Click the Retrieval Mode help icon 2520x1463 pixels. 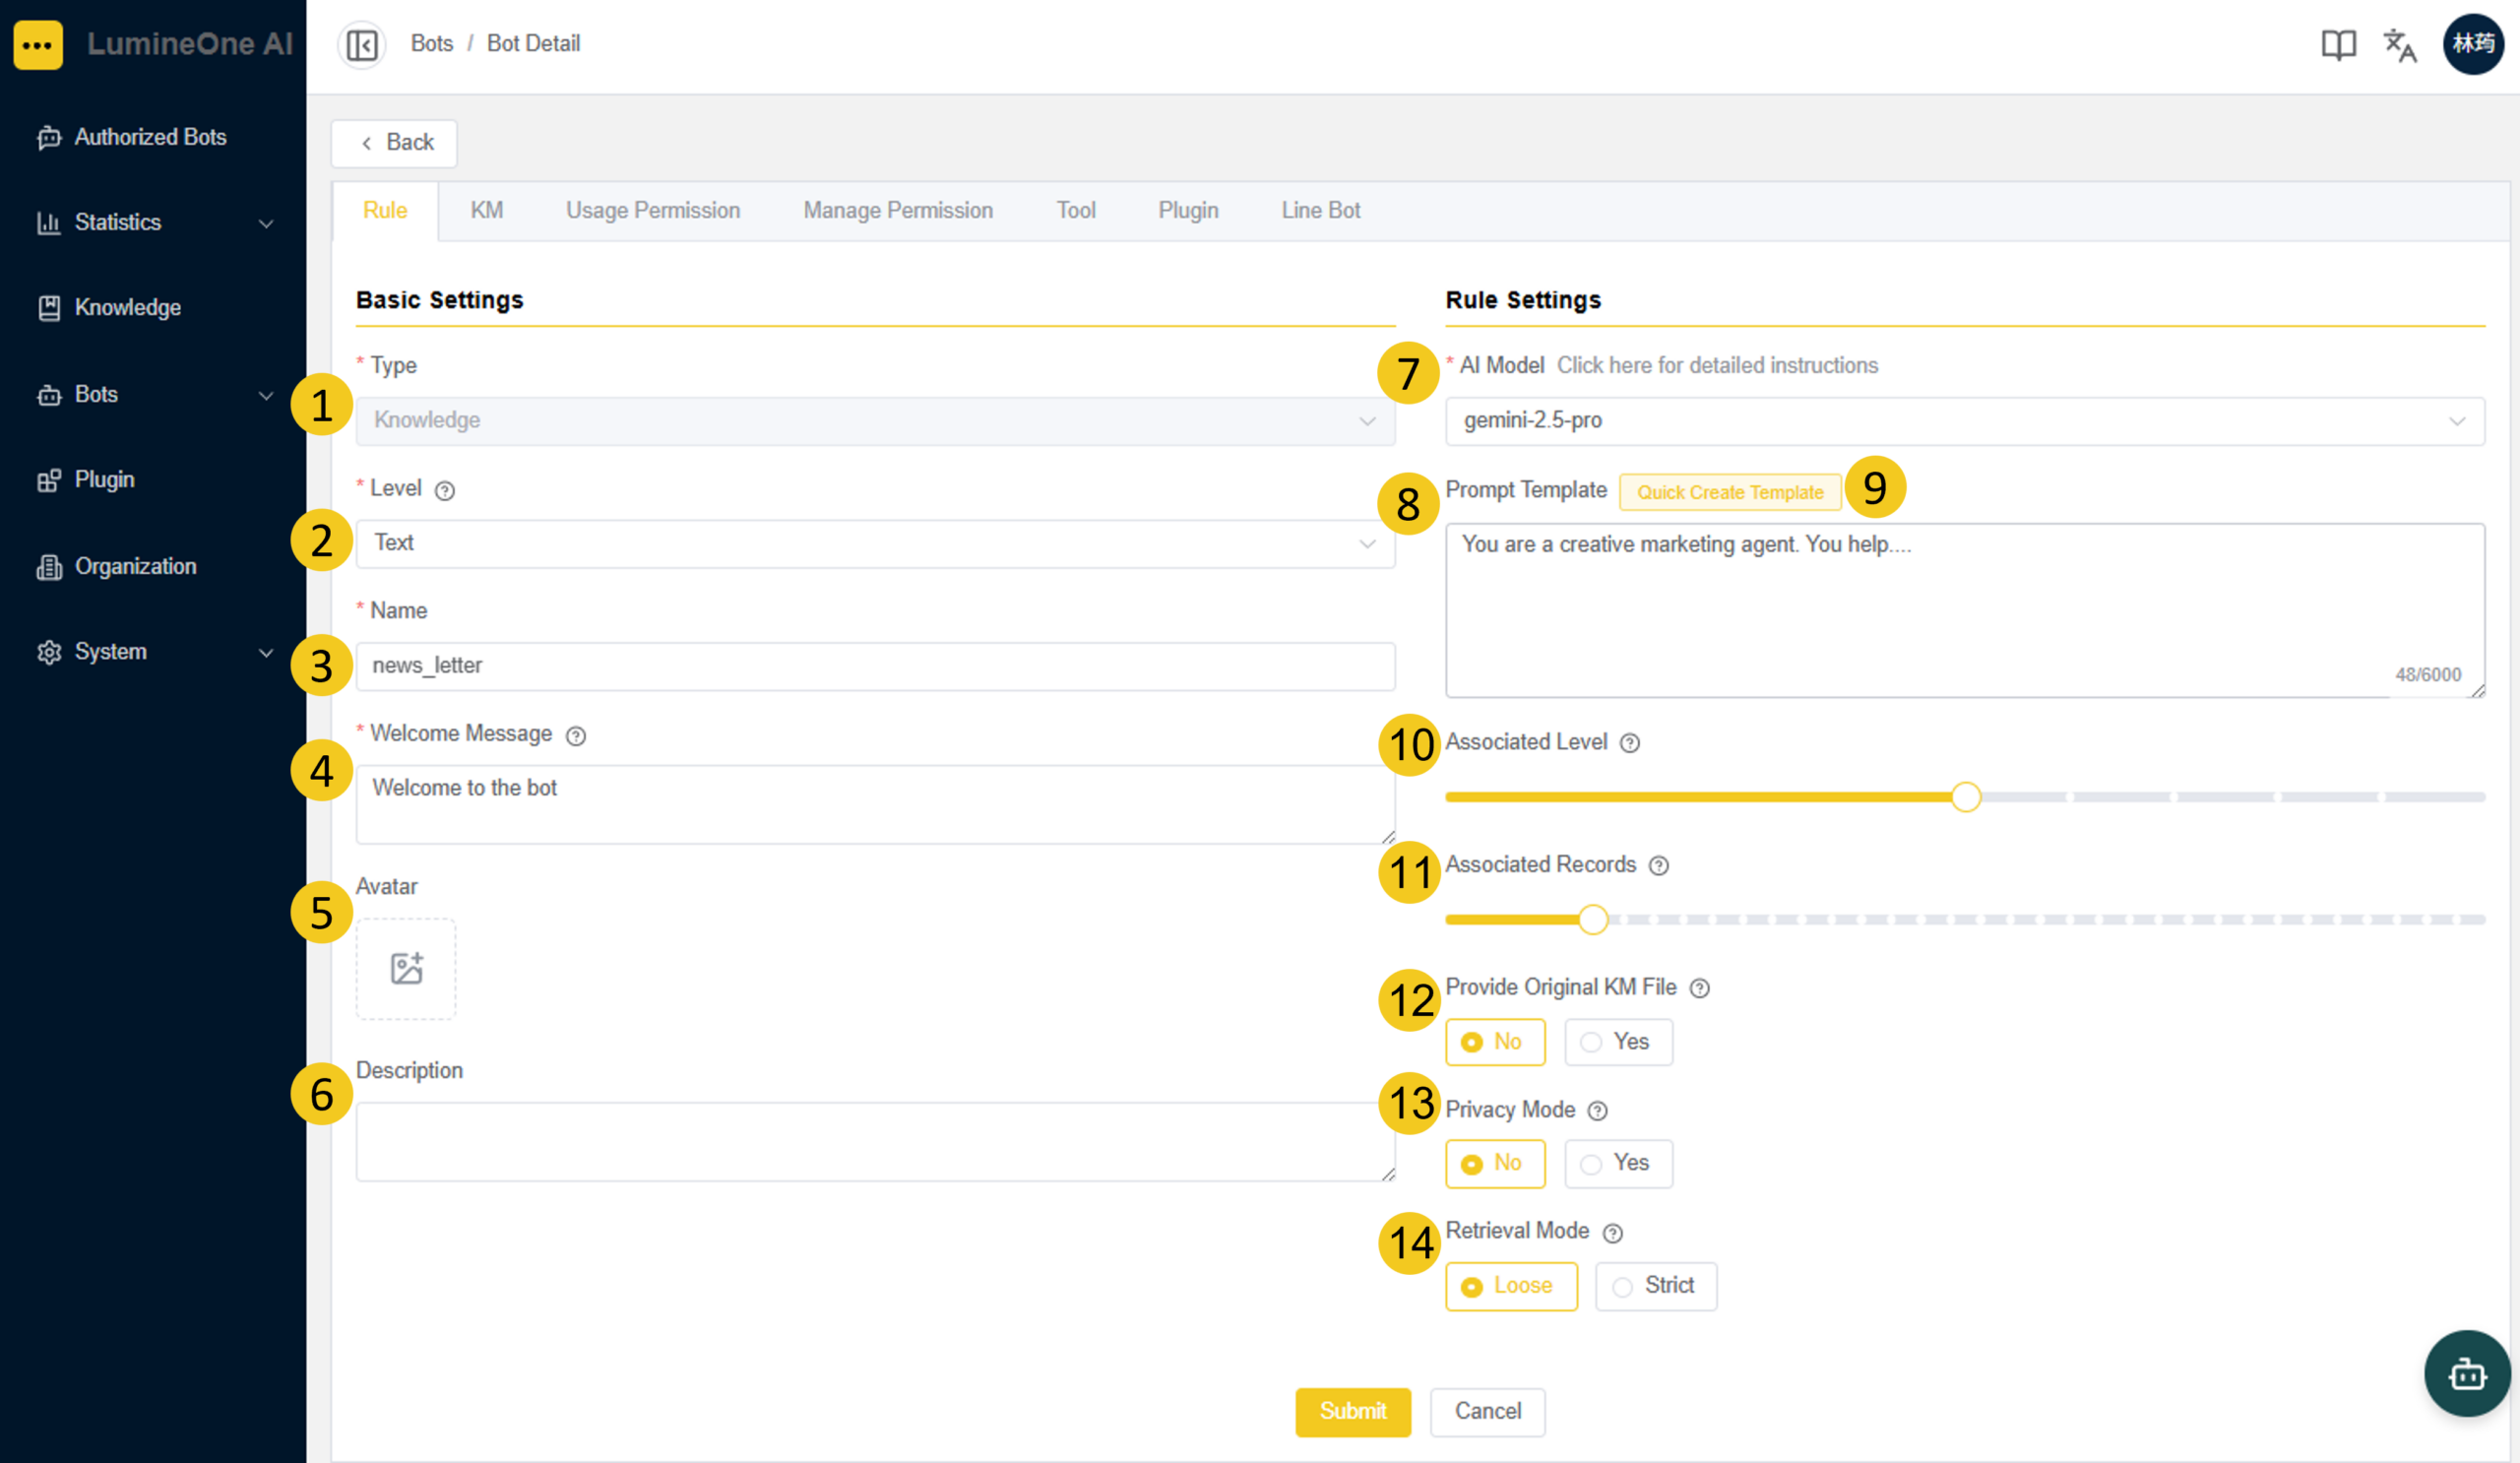click(x=1612, y=1233)
